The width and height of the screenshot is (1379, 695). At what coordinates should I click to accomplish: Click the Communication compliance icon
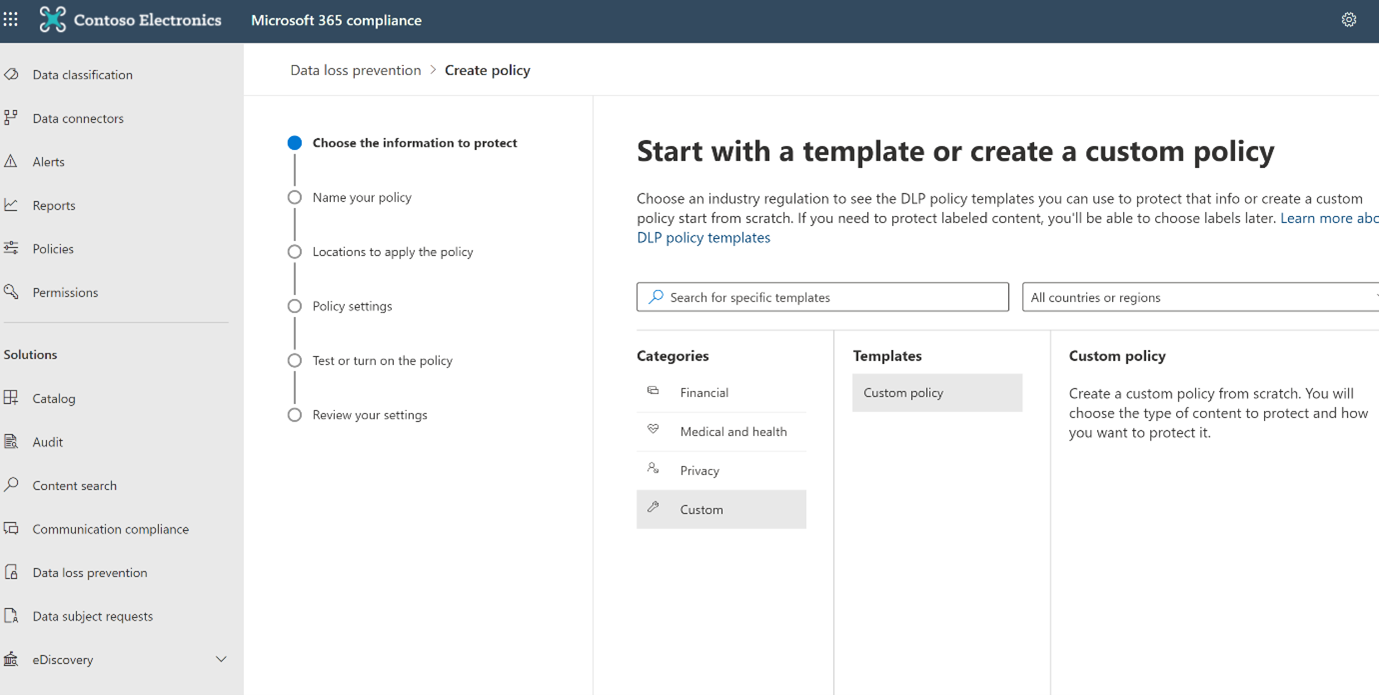(11, 529)
